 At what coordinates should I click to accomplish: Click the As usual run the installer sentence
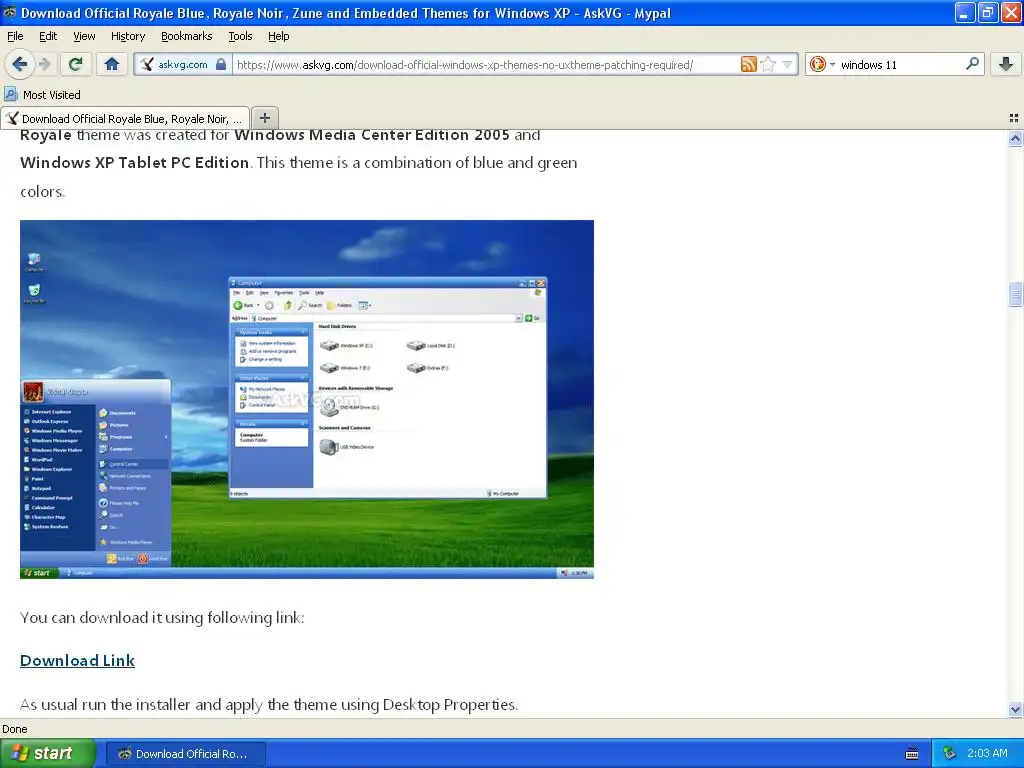point(268,705)
